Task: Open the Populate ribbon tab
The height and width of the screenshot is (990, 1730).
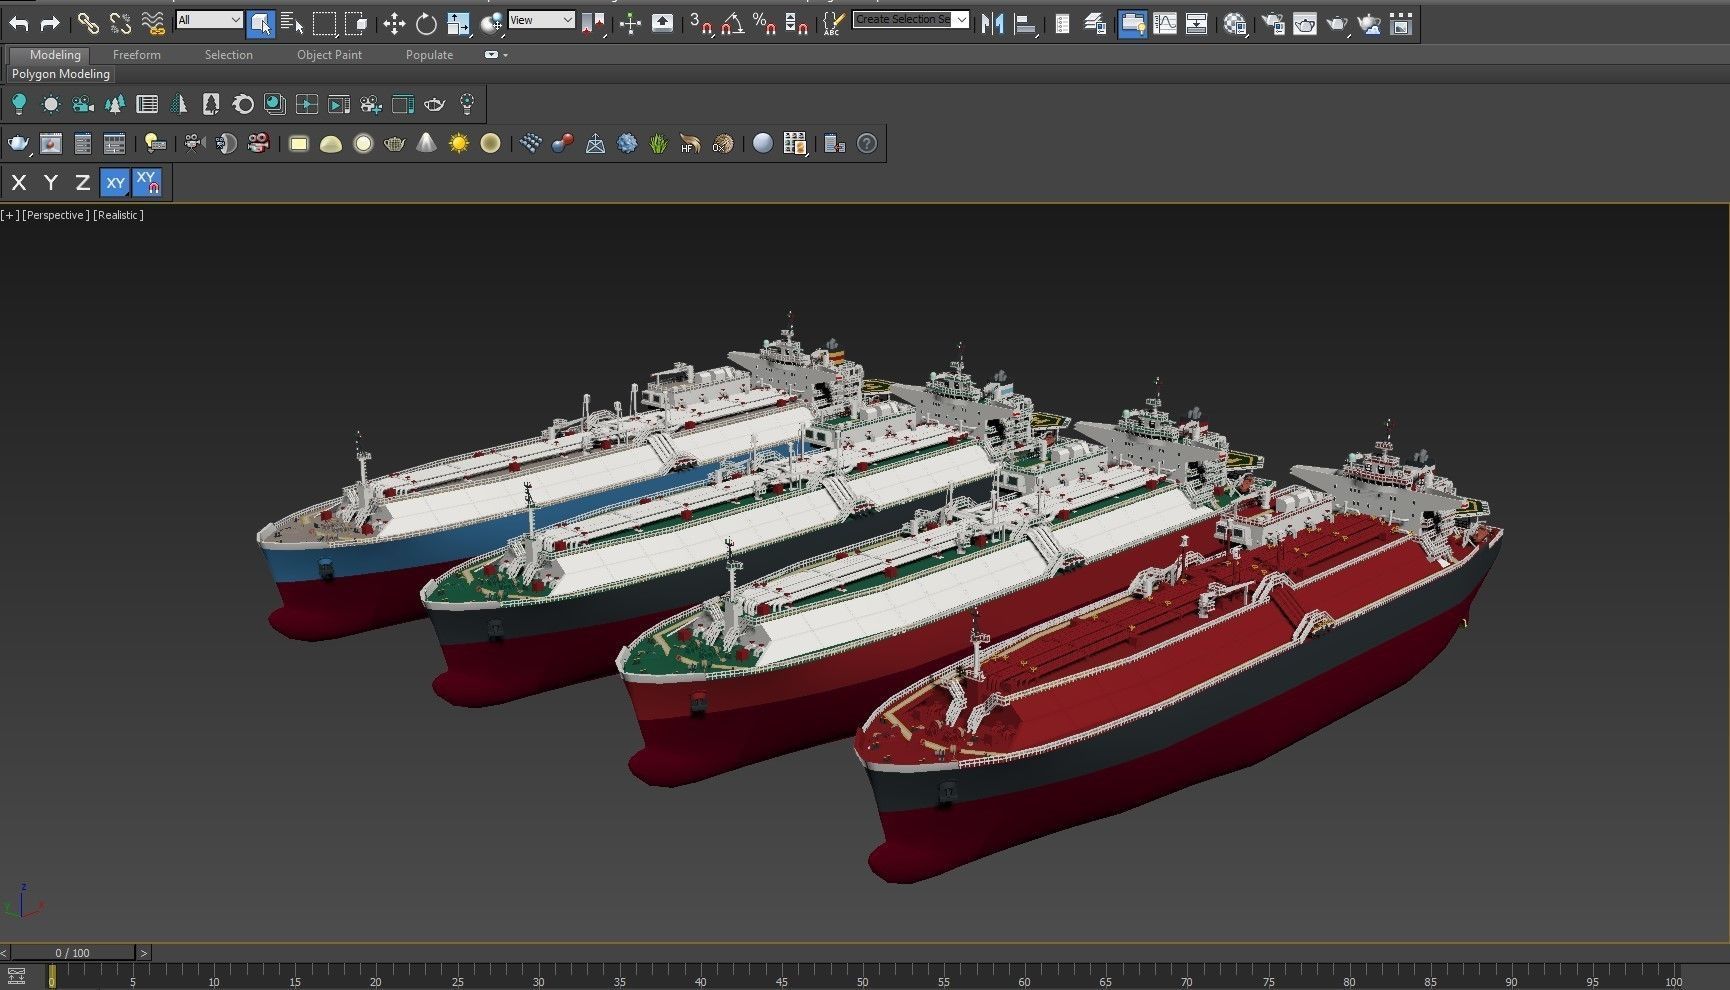Action: coord(429,55)
